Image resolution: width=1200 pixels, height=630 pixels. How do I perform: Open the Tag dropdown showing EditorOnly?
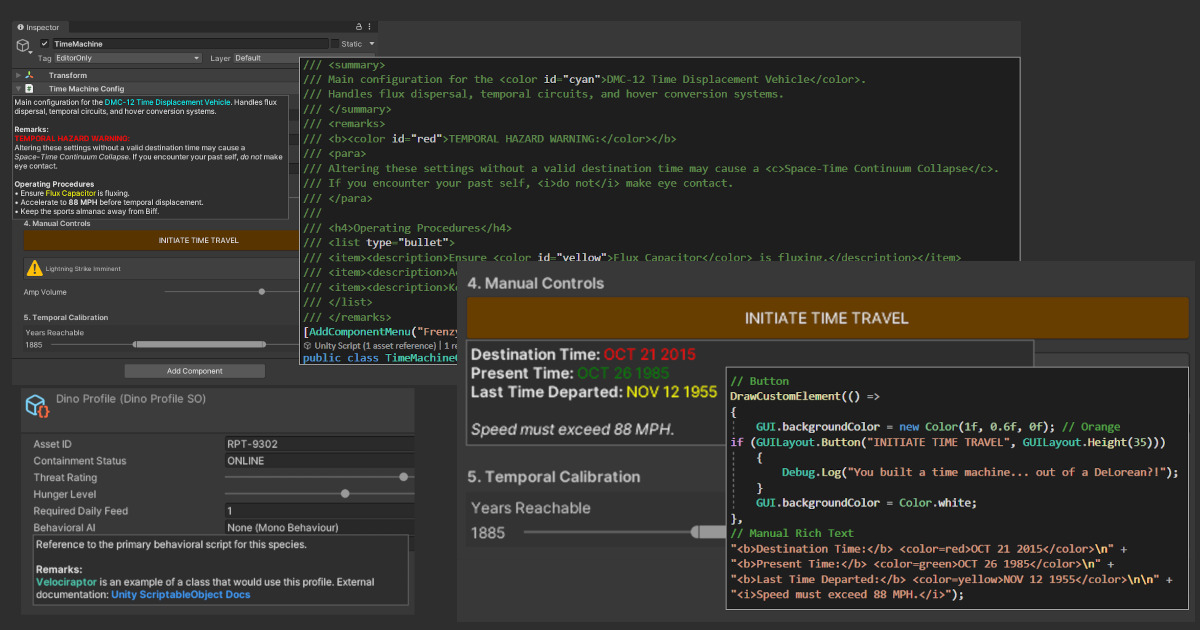coord(128,58)
